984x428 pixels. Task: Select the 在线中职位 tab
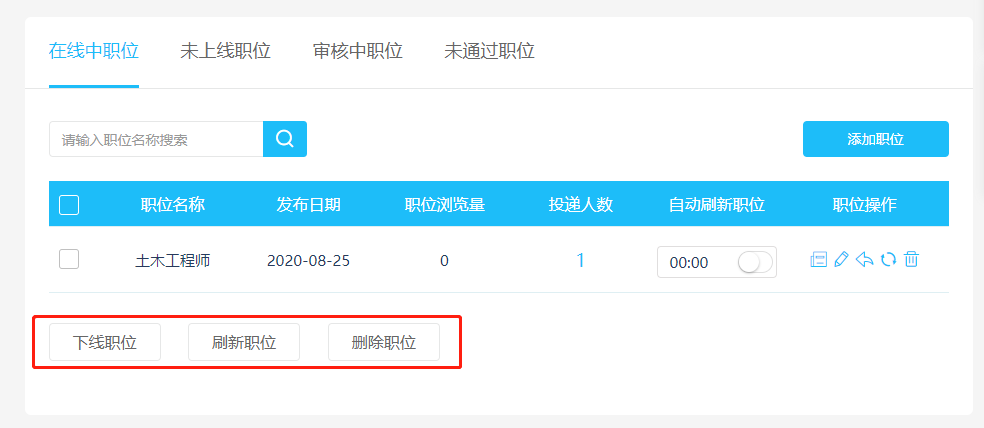(93, 51)
